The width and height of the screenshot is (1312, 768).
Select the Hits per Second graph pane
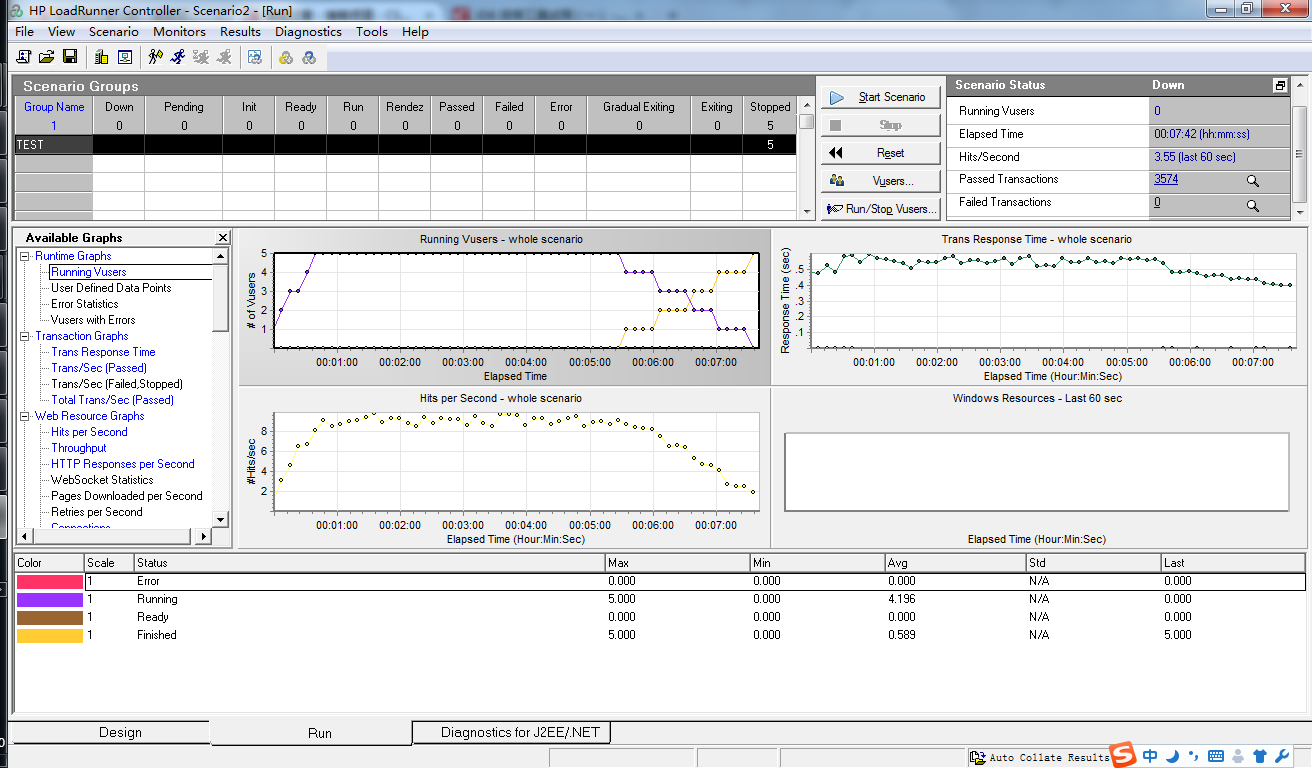click(504, 468)
